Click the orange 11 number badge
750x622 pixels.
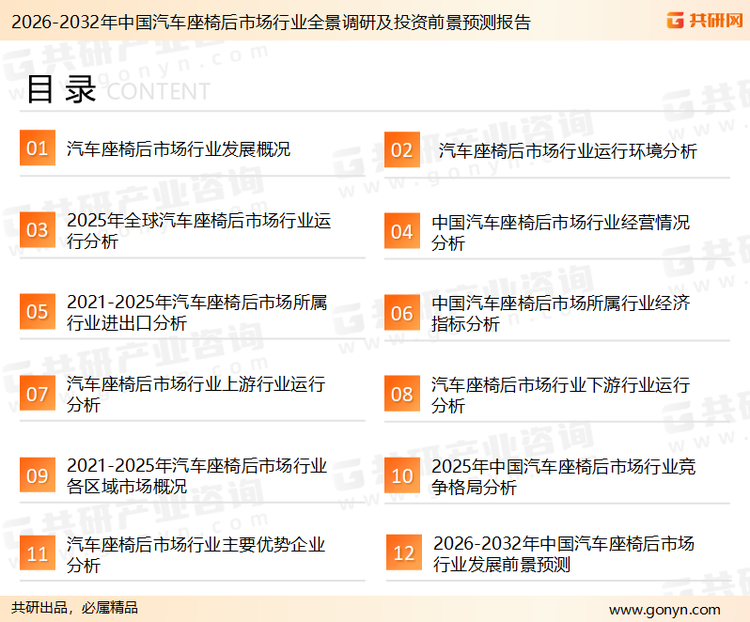click(x=37, y=554)
